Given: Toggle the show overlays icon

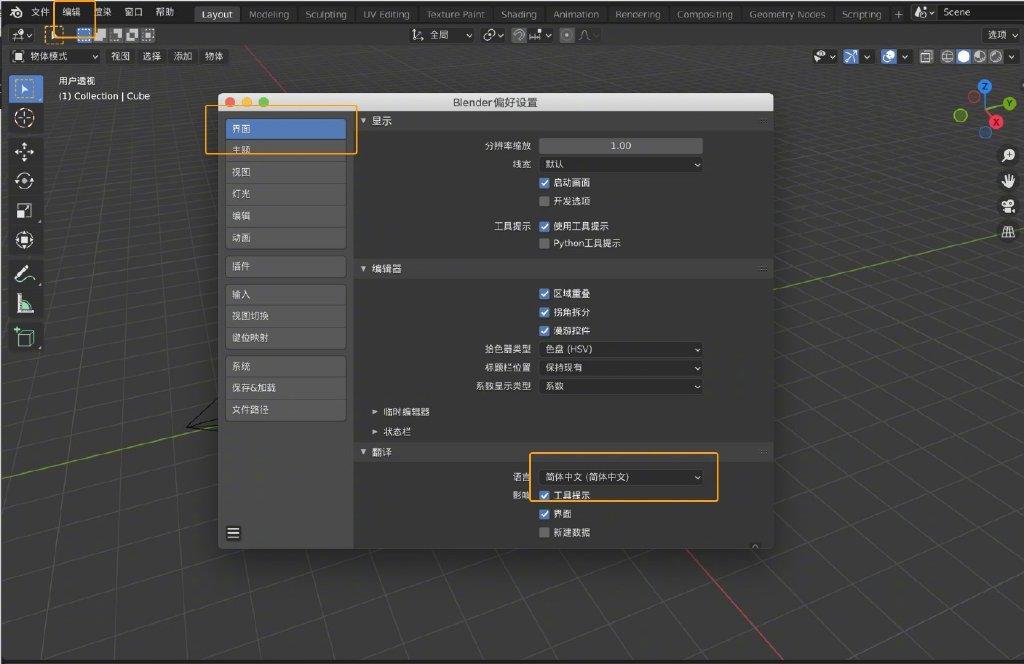Looking at the screenshot, I should (888, 57).
